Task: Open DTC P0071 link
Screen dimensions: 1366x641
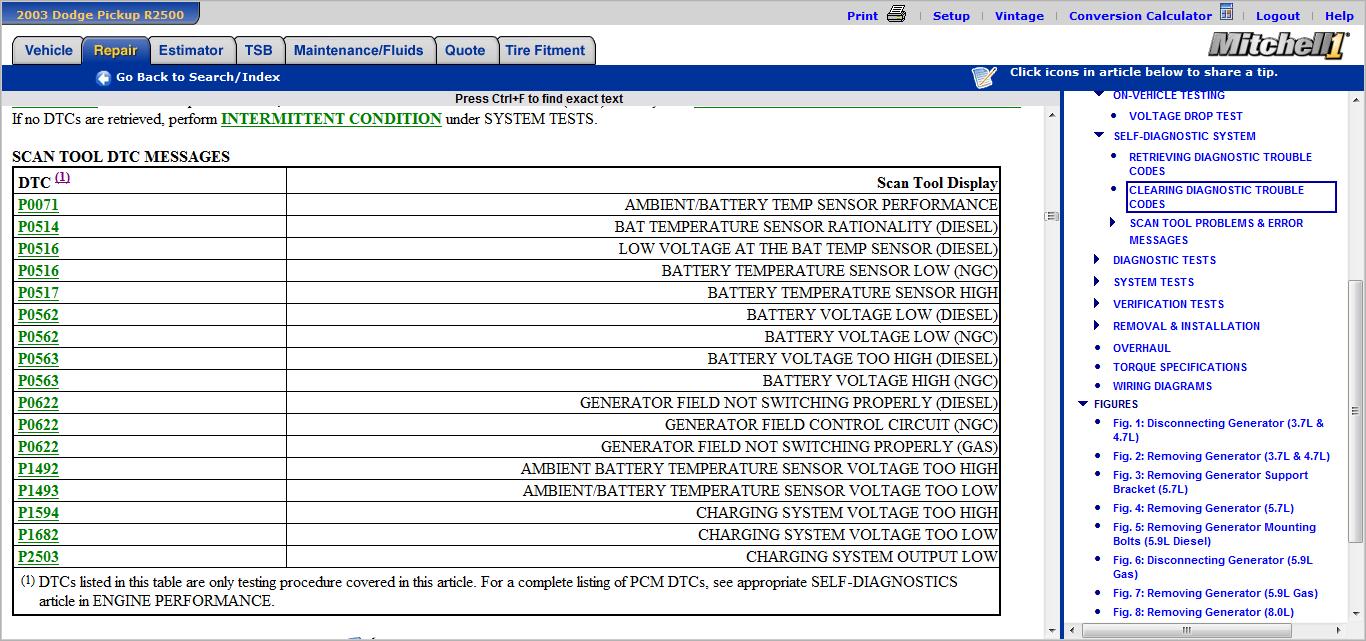Action: click(38, 205)
